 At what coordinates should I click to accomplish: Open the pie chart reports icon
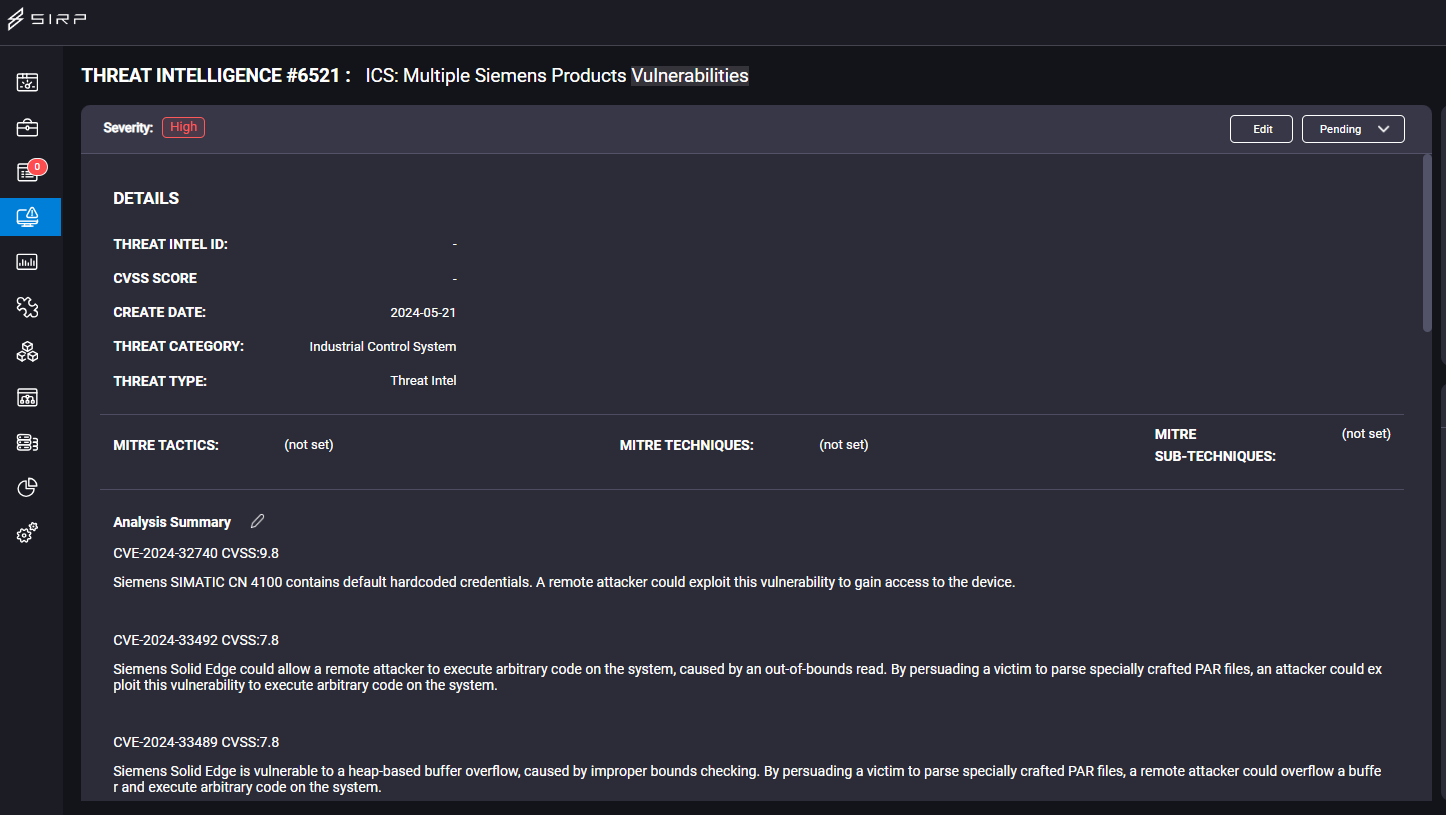[27, 488]
